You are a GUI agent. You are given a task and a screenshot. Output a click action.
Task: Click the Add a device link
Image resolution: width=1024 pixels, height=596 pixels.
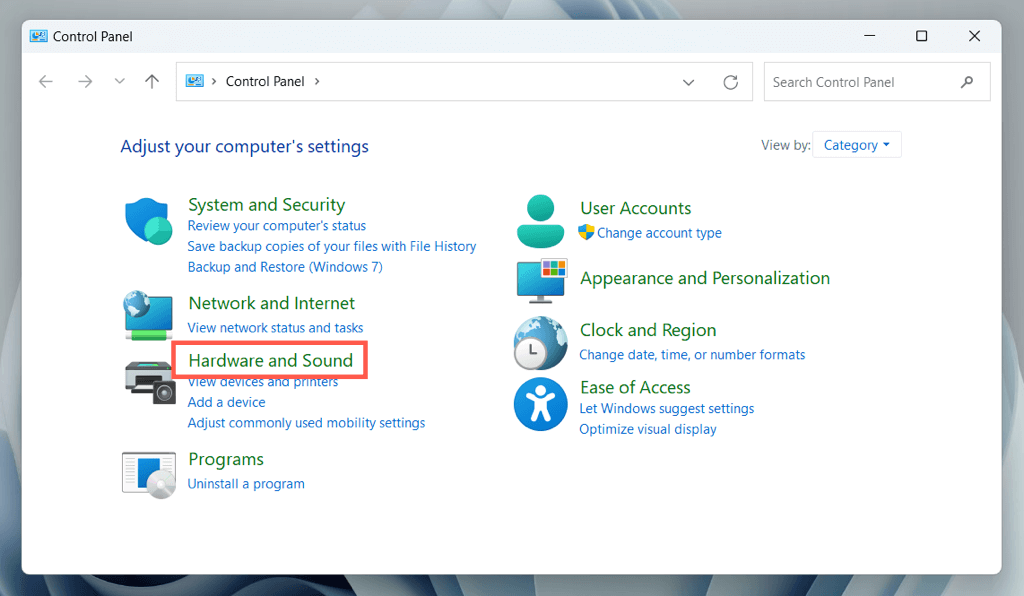pyautogui.click(x=227, y=403)
